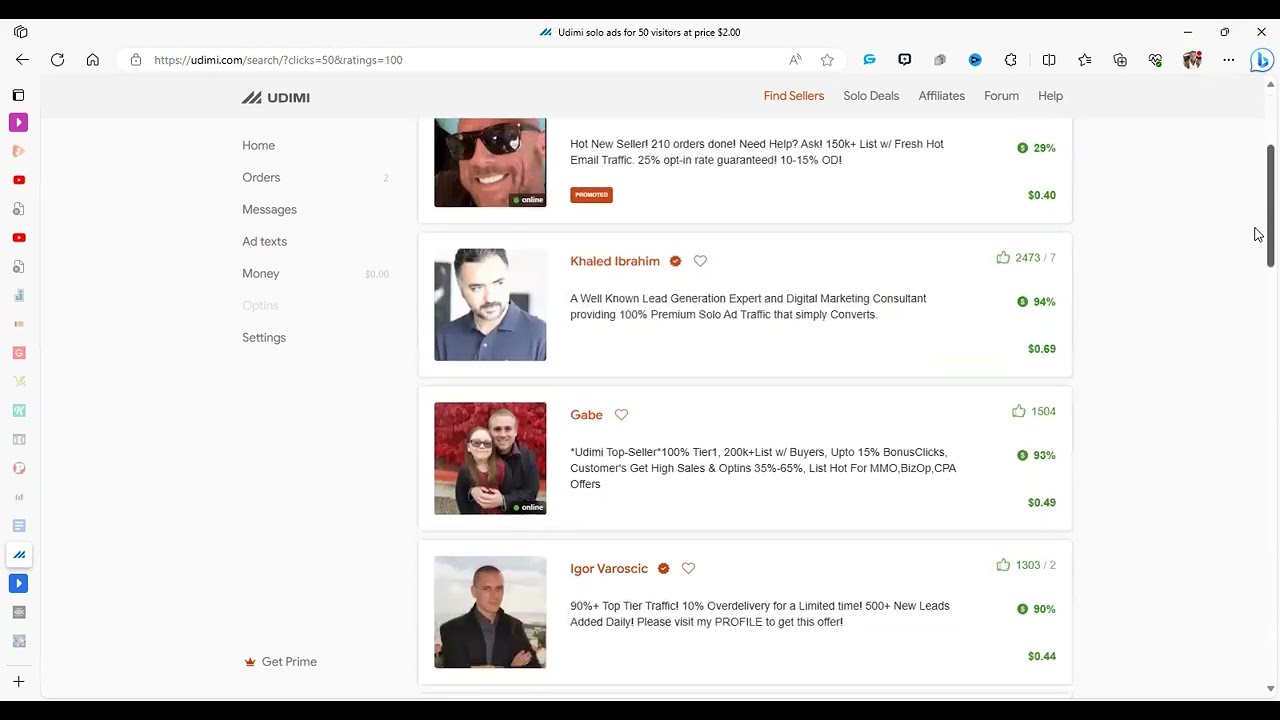Open Orders in sidebar

[x=261, y=178]
